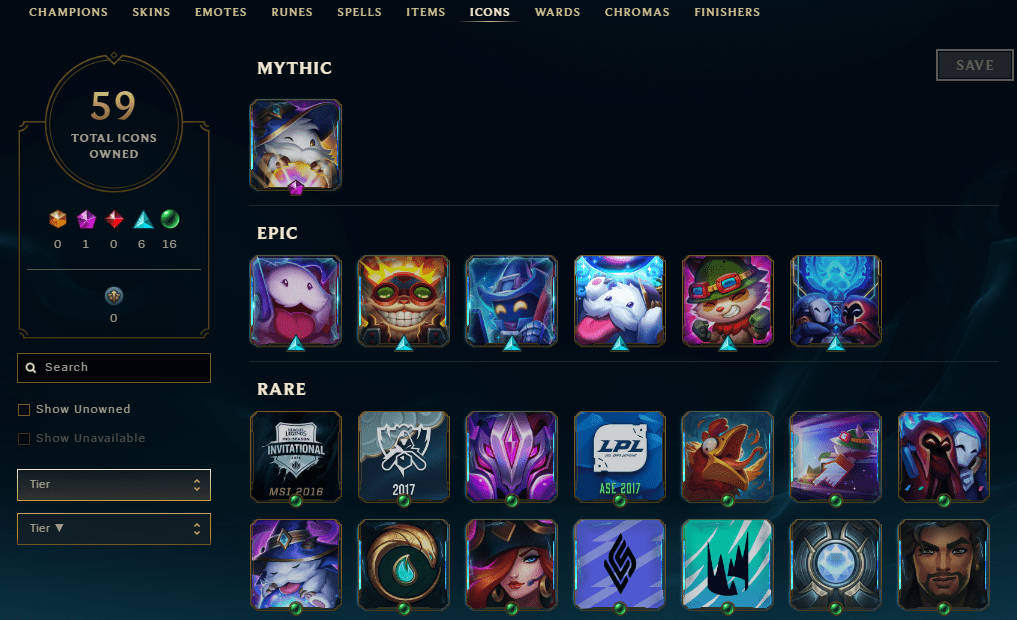1017x620 pixels.
Task: Choose the LPL ASE 2017 icon
Action: 619,457
